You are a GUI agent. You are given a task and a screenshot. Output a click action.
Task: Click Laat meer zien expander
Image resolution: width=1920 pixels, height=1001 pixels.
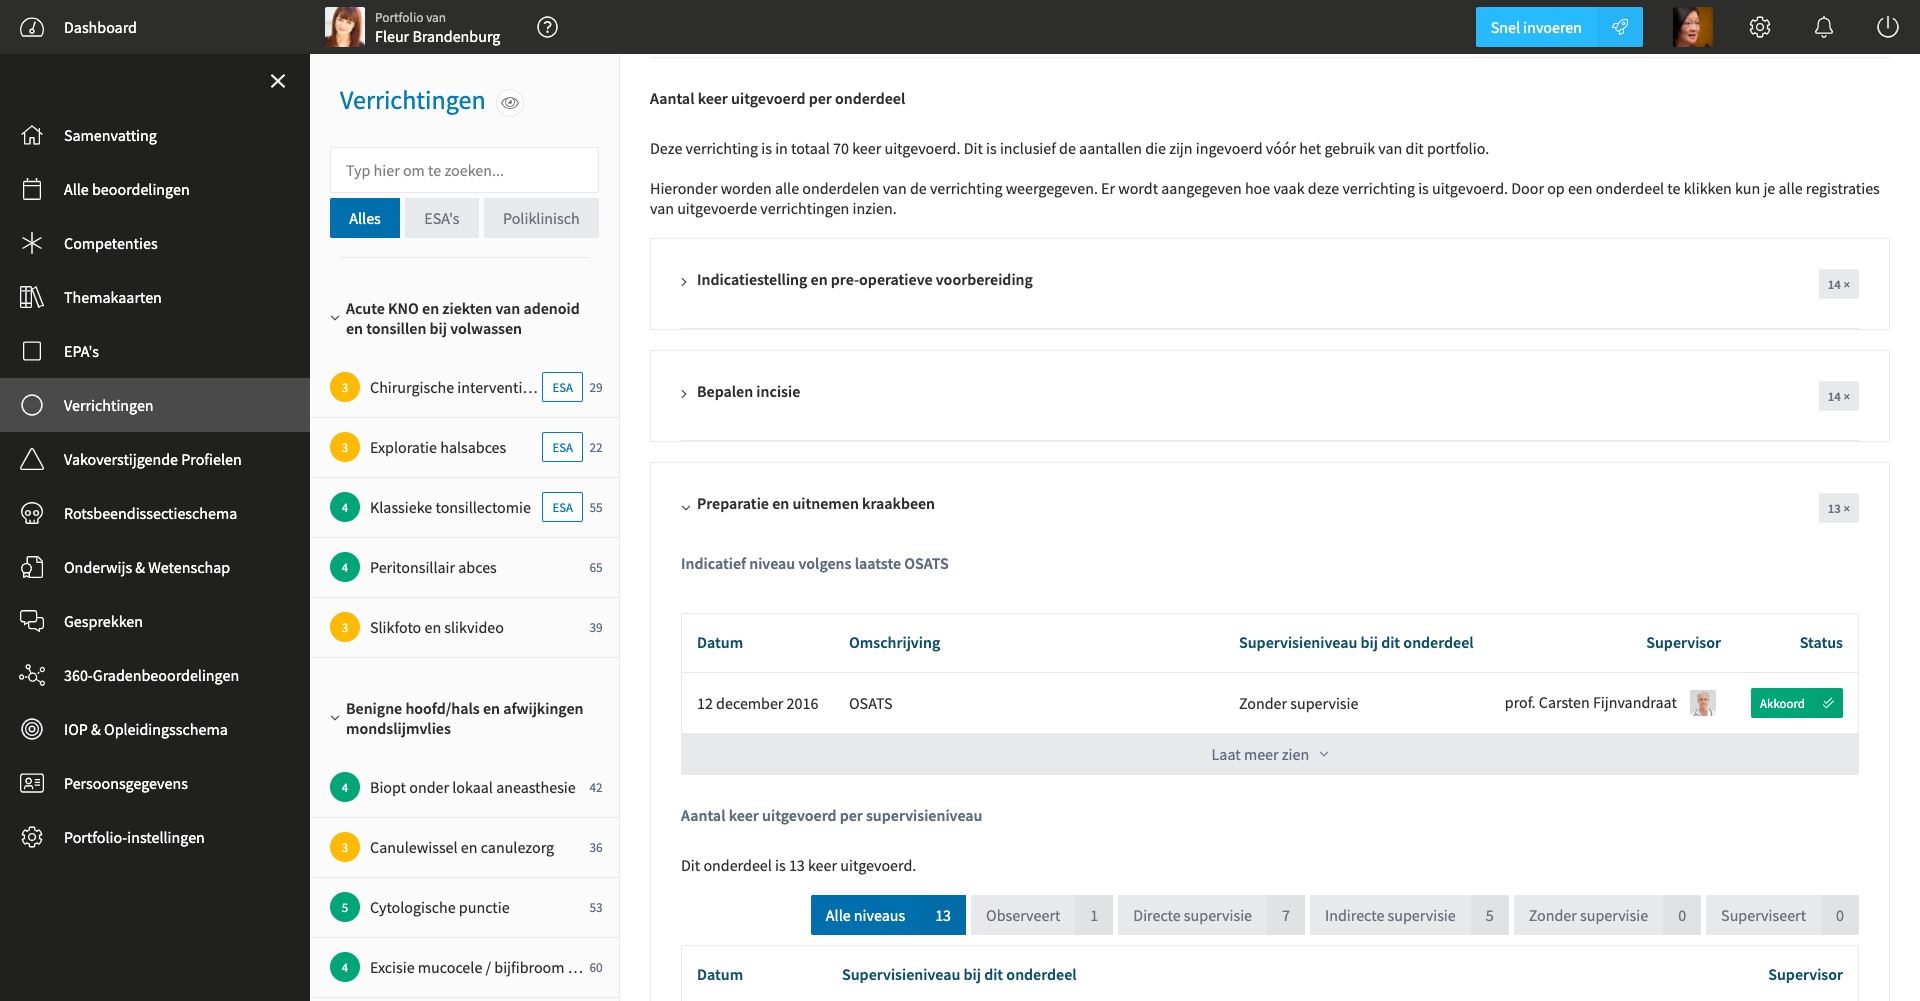click(x=1270, y=754)
